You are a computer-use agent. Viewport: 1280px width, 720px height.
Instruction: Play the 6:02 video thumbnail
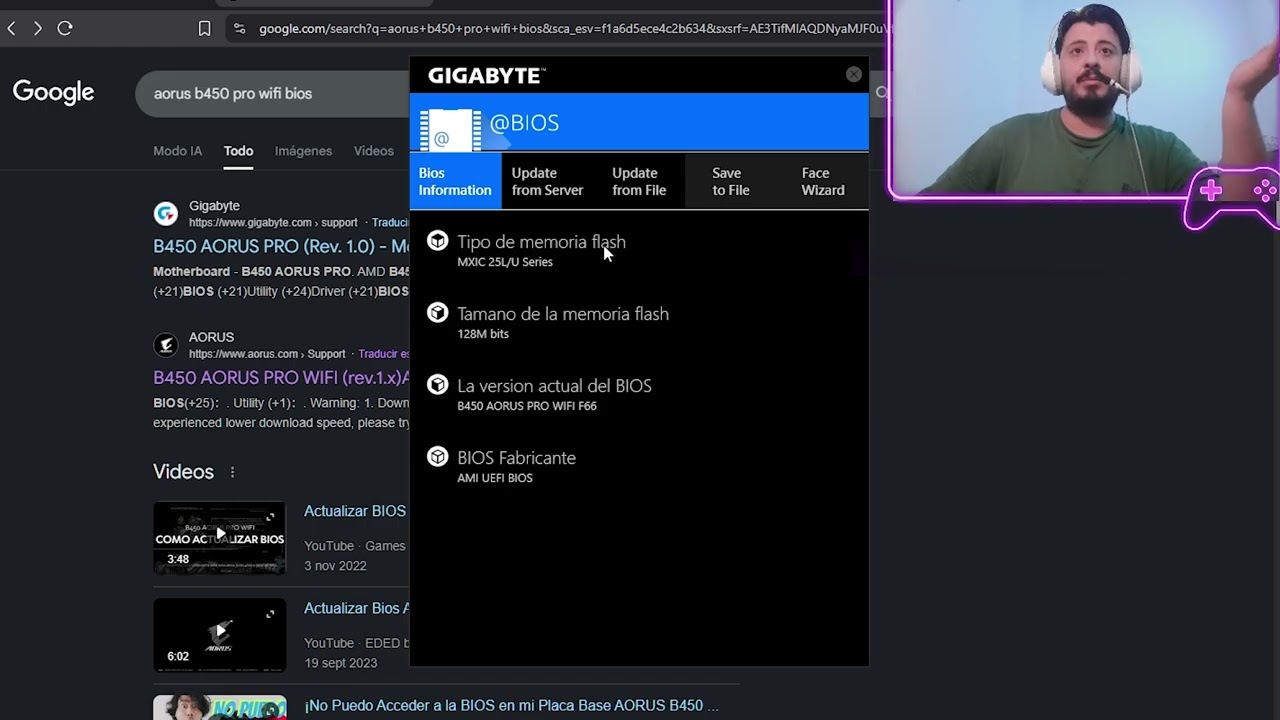219,635
